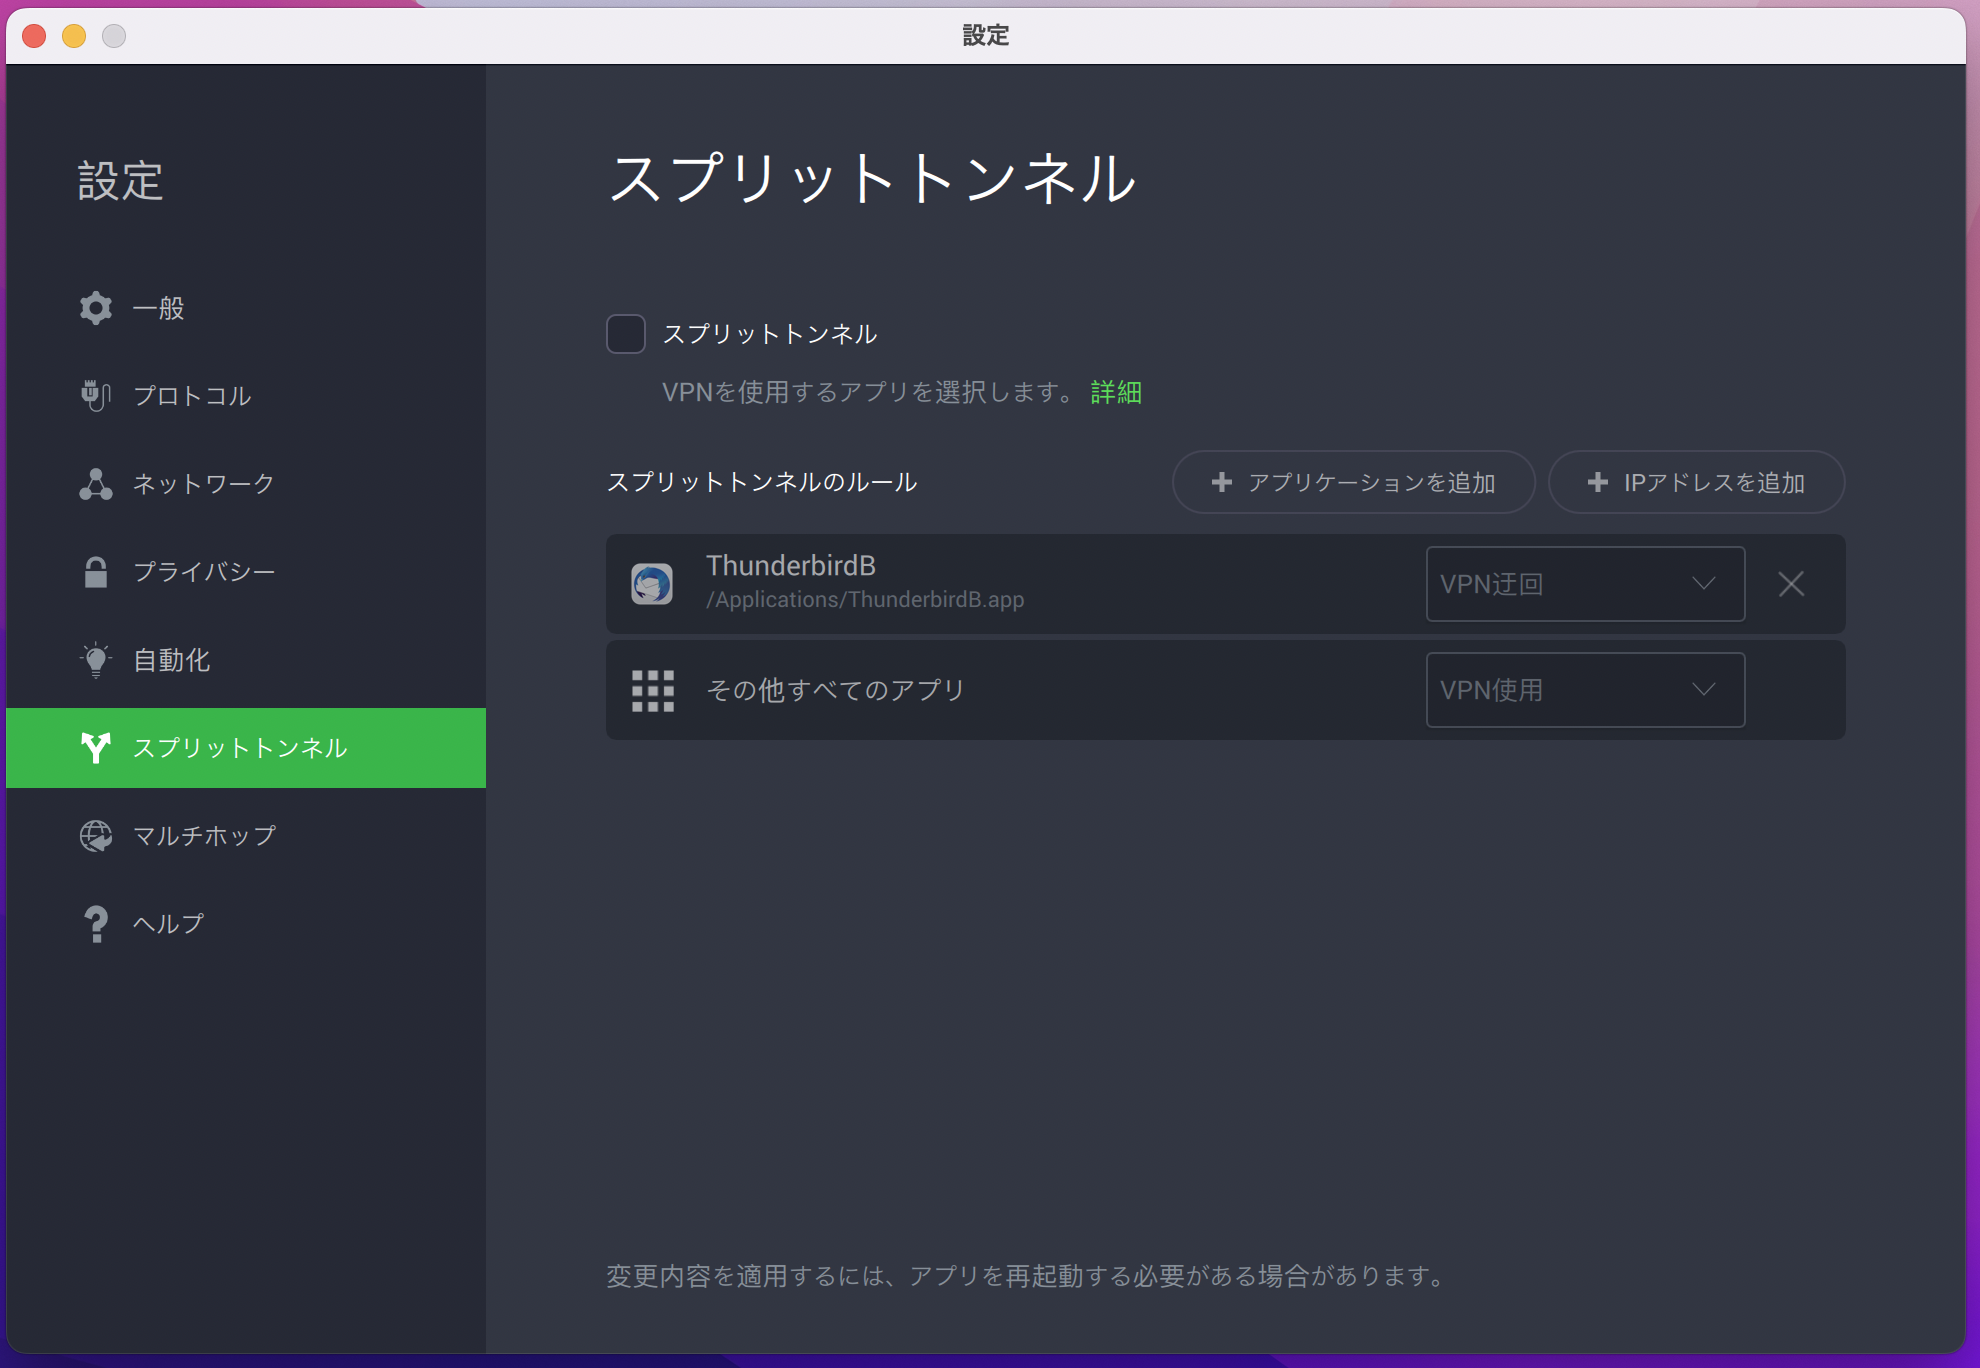The width and height of the screenshot is (1980, 1368).
Task: Minimize the 設定 window with yellow button
Action: pos(75,36)
